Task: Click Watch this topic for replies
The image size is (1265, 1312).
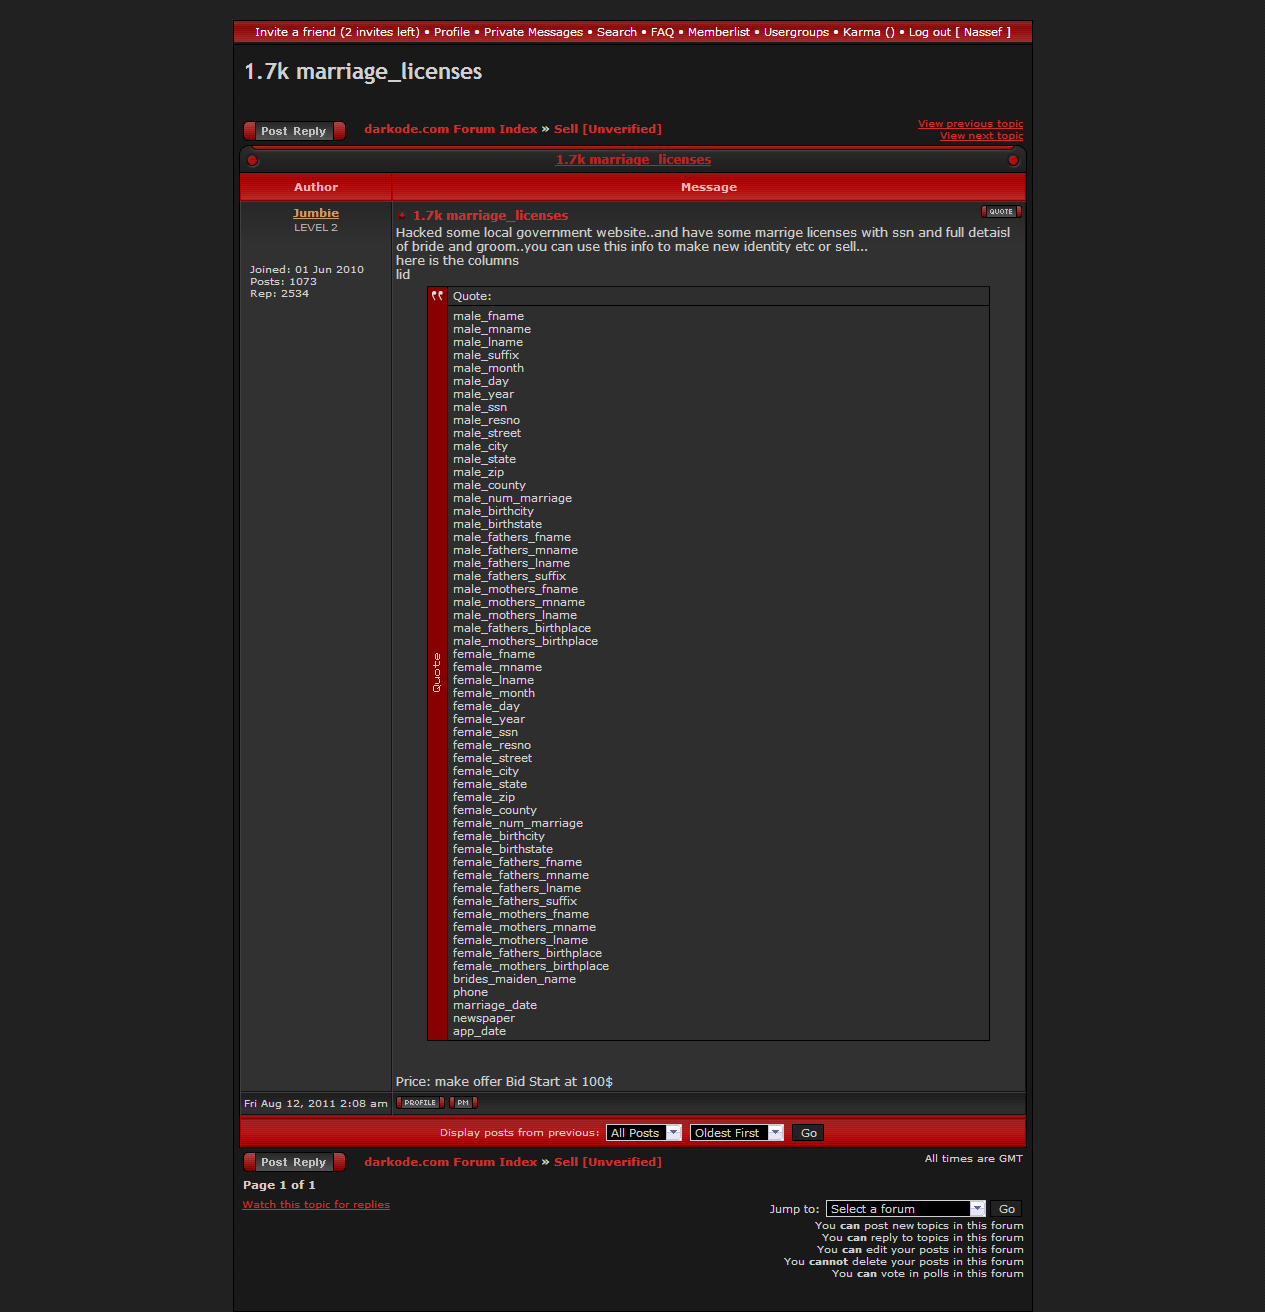Action: (x=316, y=1205)
